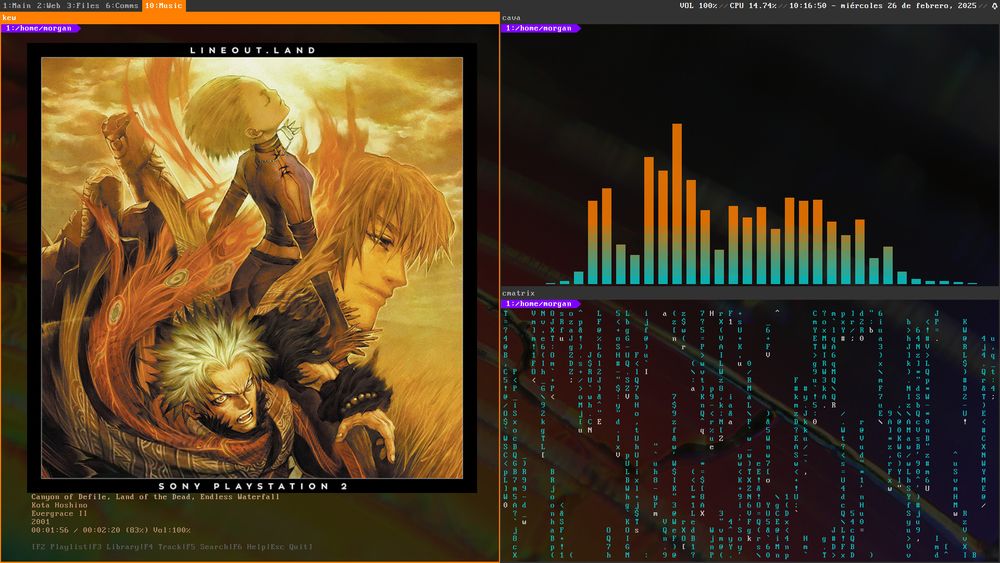
Task: Open the 3:Files workspace
Action: click(83, 5)
